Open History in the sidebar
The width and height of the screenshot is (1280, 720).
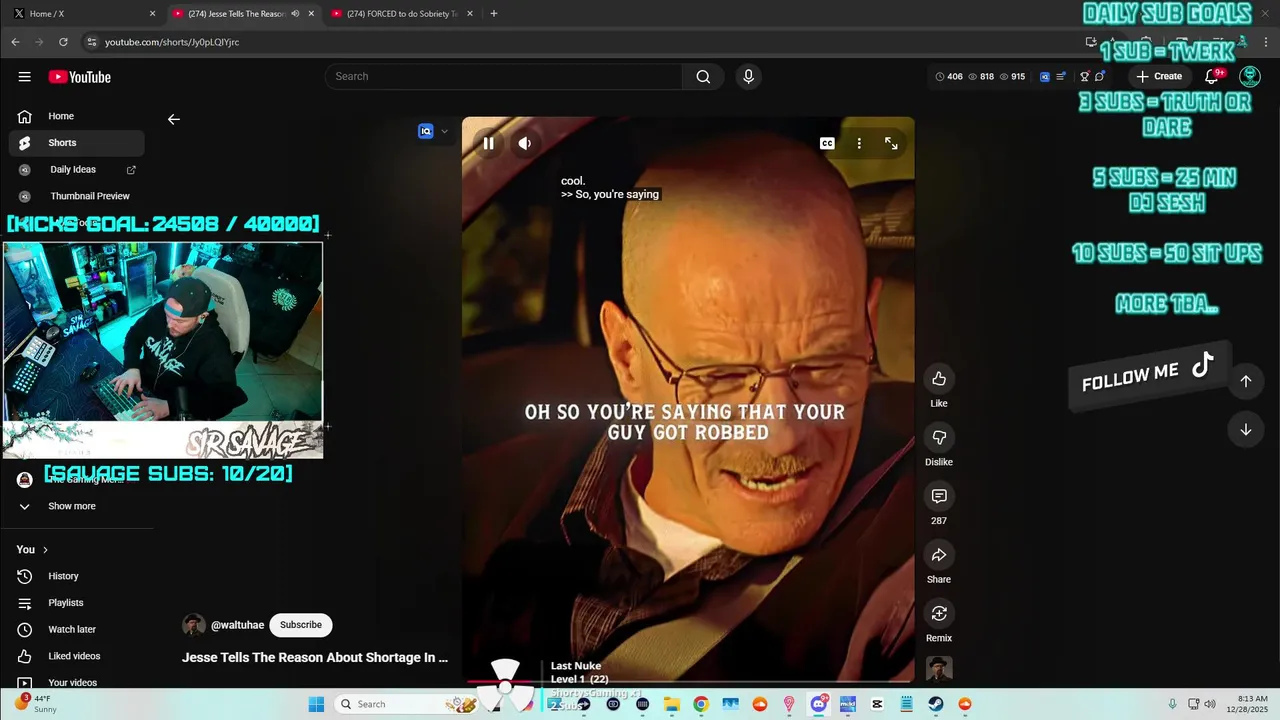point(76,576)
